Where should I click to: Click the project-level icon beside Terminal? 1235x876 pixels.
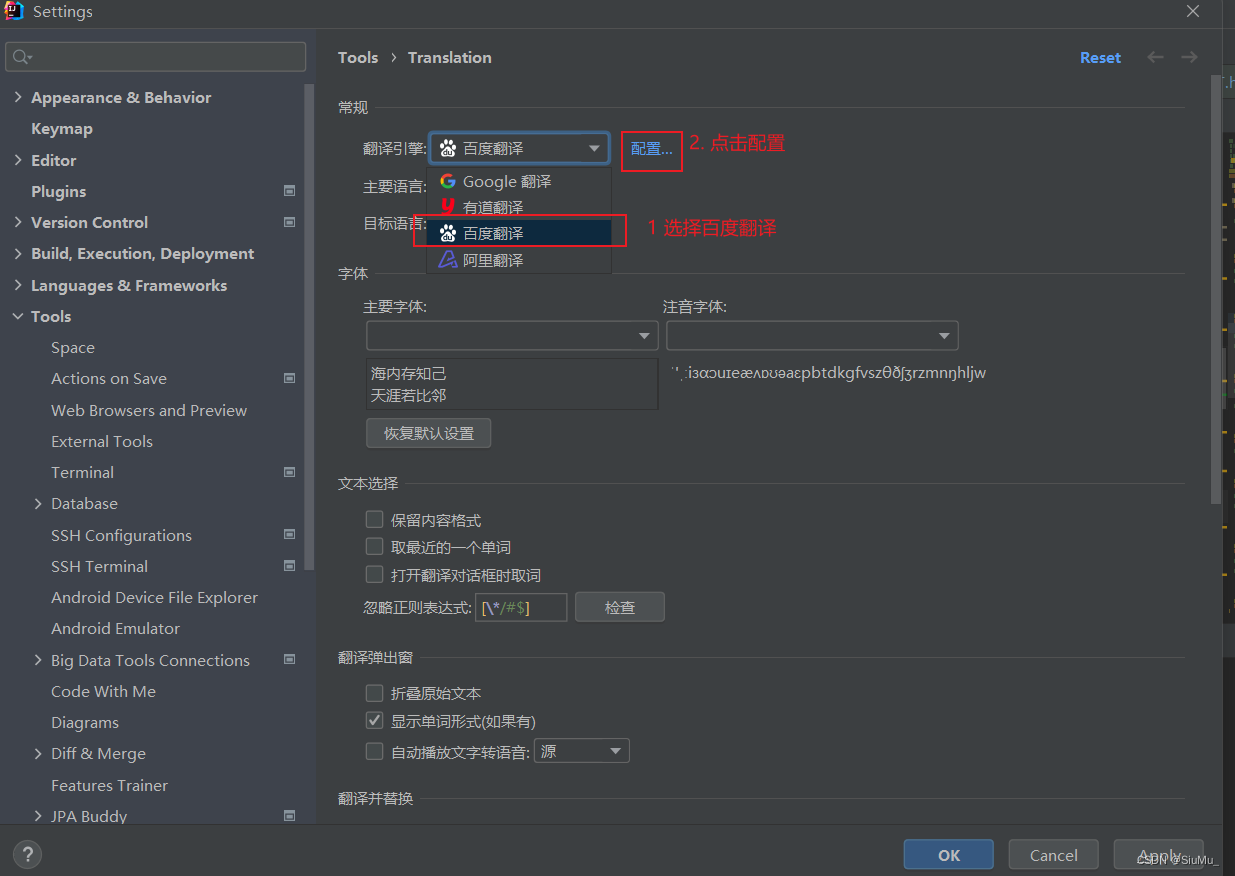pyautogui.click(x=290, y=472)
